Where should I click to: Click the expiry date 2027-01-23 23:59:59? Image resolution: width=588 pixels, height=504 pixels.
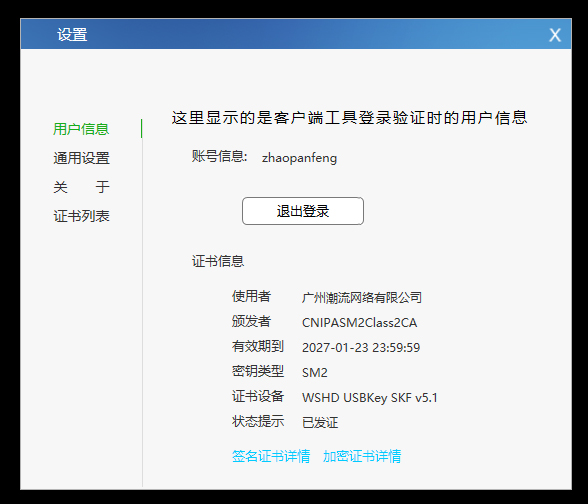tap(361, 348)
